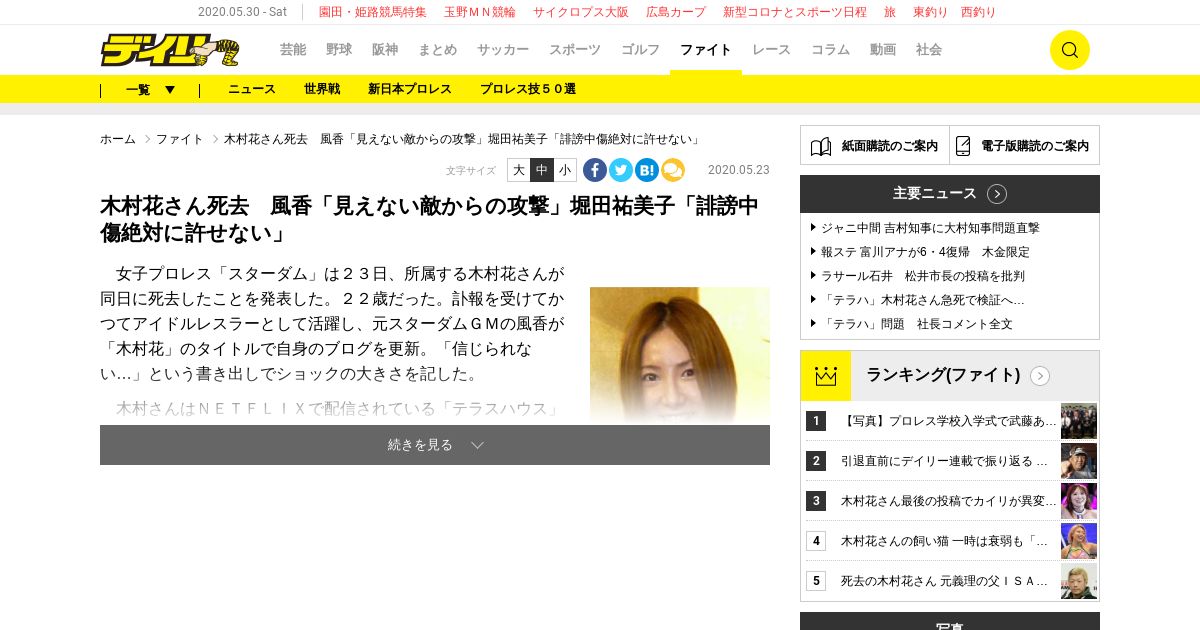
Task: Open the 阪神 navigation tab
Action: 385,50
